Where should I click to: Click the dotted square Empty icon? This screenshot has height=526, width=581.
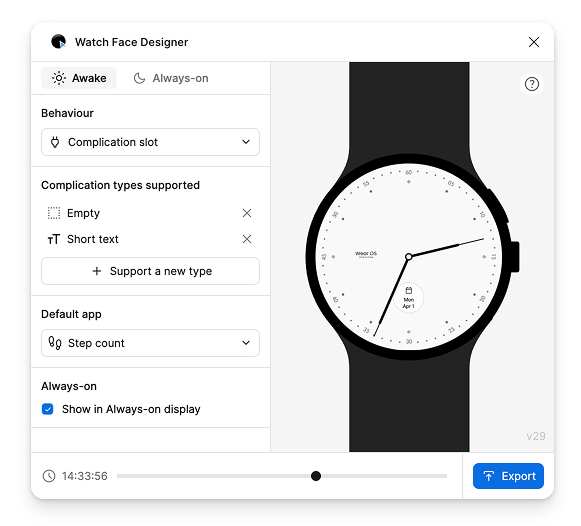[54, 213]
